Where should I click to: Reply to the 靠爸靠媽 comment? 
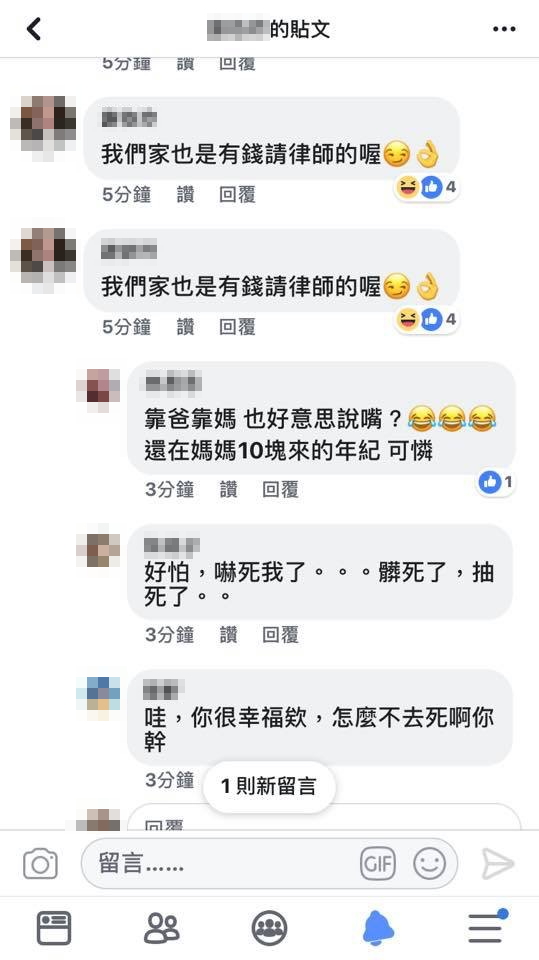click(x=281, y=489)
